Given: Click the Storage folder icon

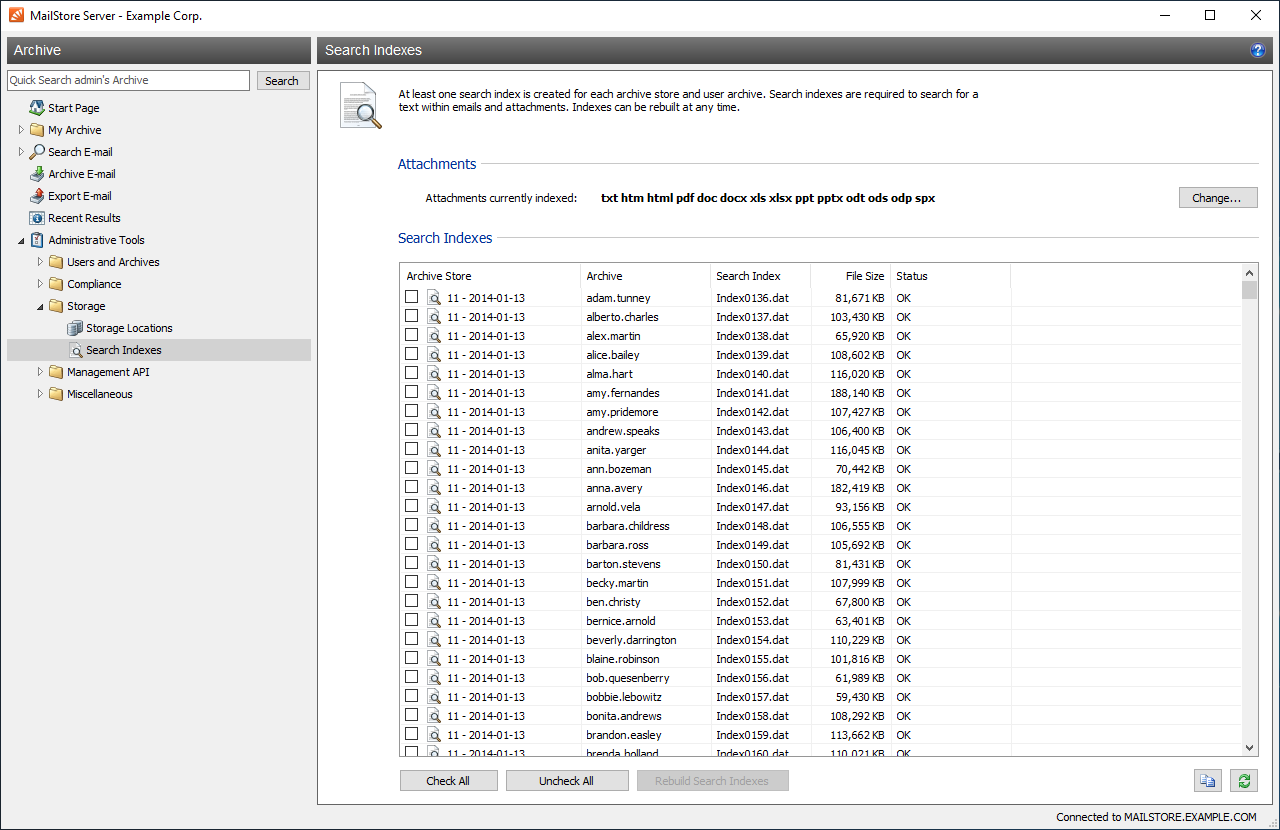Looking at the screenshot, I should pyautogui.click(x=56, y=306).
